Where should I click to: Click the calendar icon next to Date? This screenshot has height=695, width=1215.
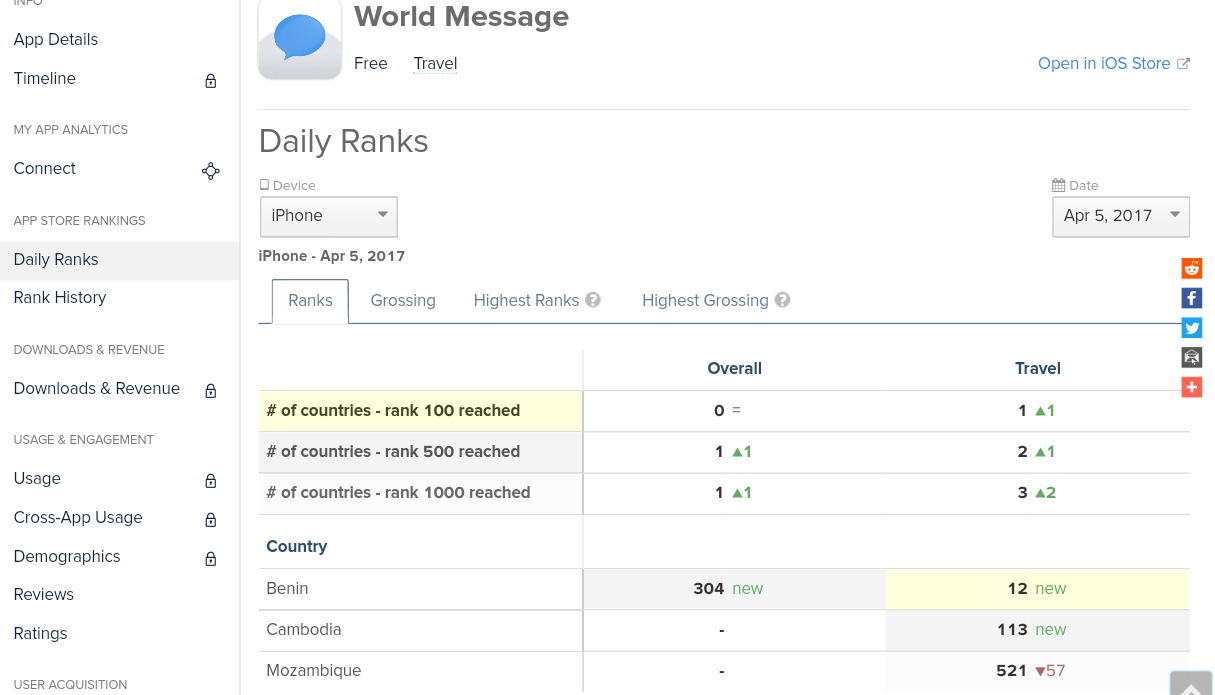point(1058,184)
